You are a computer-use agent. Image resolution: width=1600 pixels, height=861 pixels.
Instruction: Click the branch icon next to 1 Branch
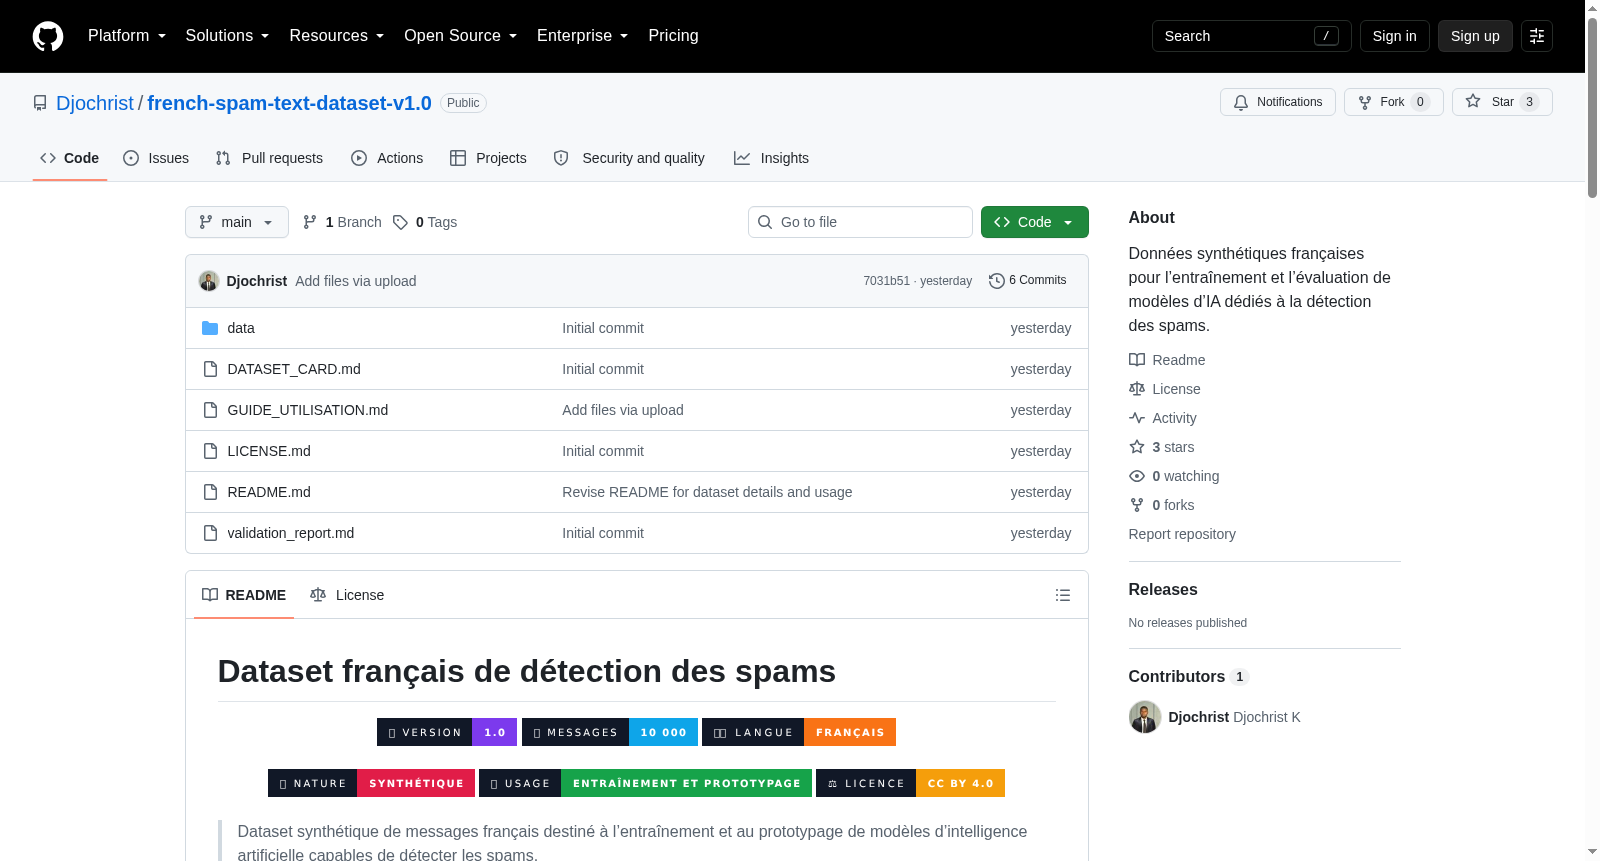click(x=310, y=222)
